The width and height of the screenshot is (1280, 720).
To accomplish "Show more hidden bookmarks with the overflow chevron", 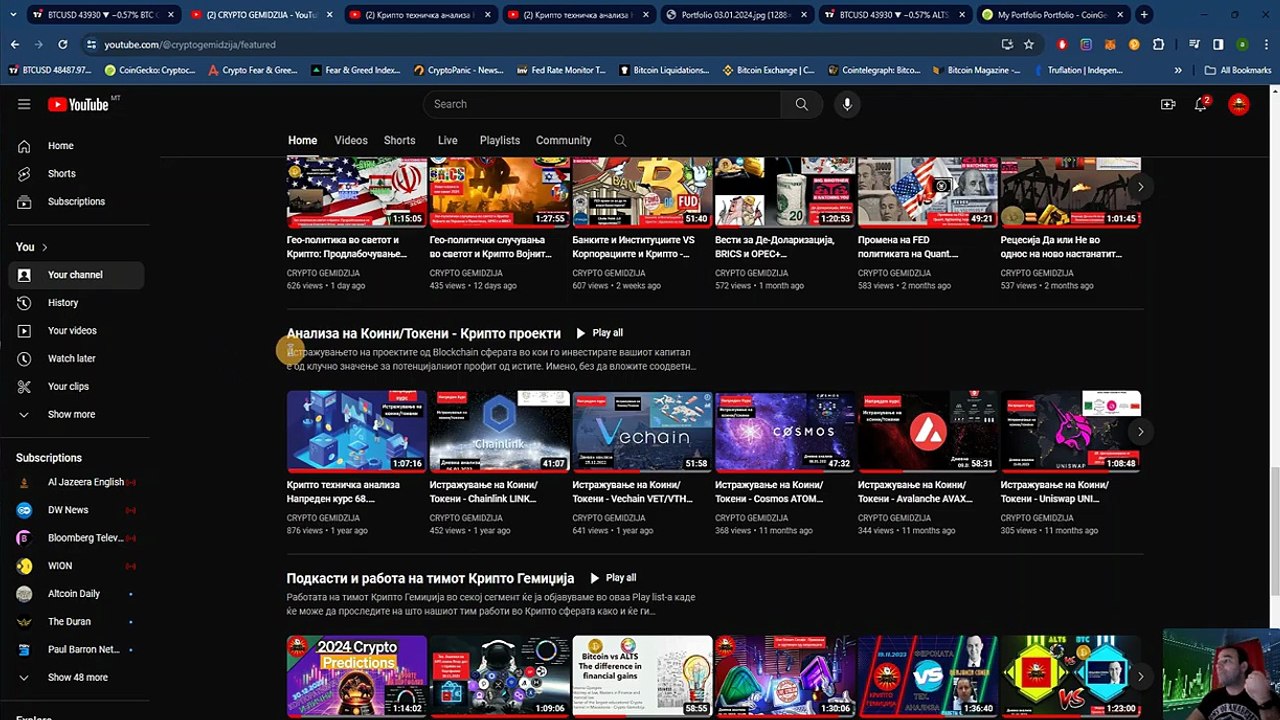I will (1178, 71).
